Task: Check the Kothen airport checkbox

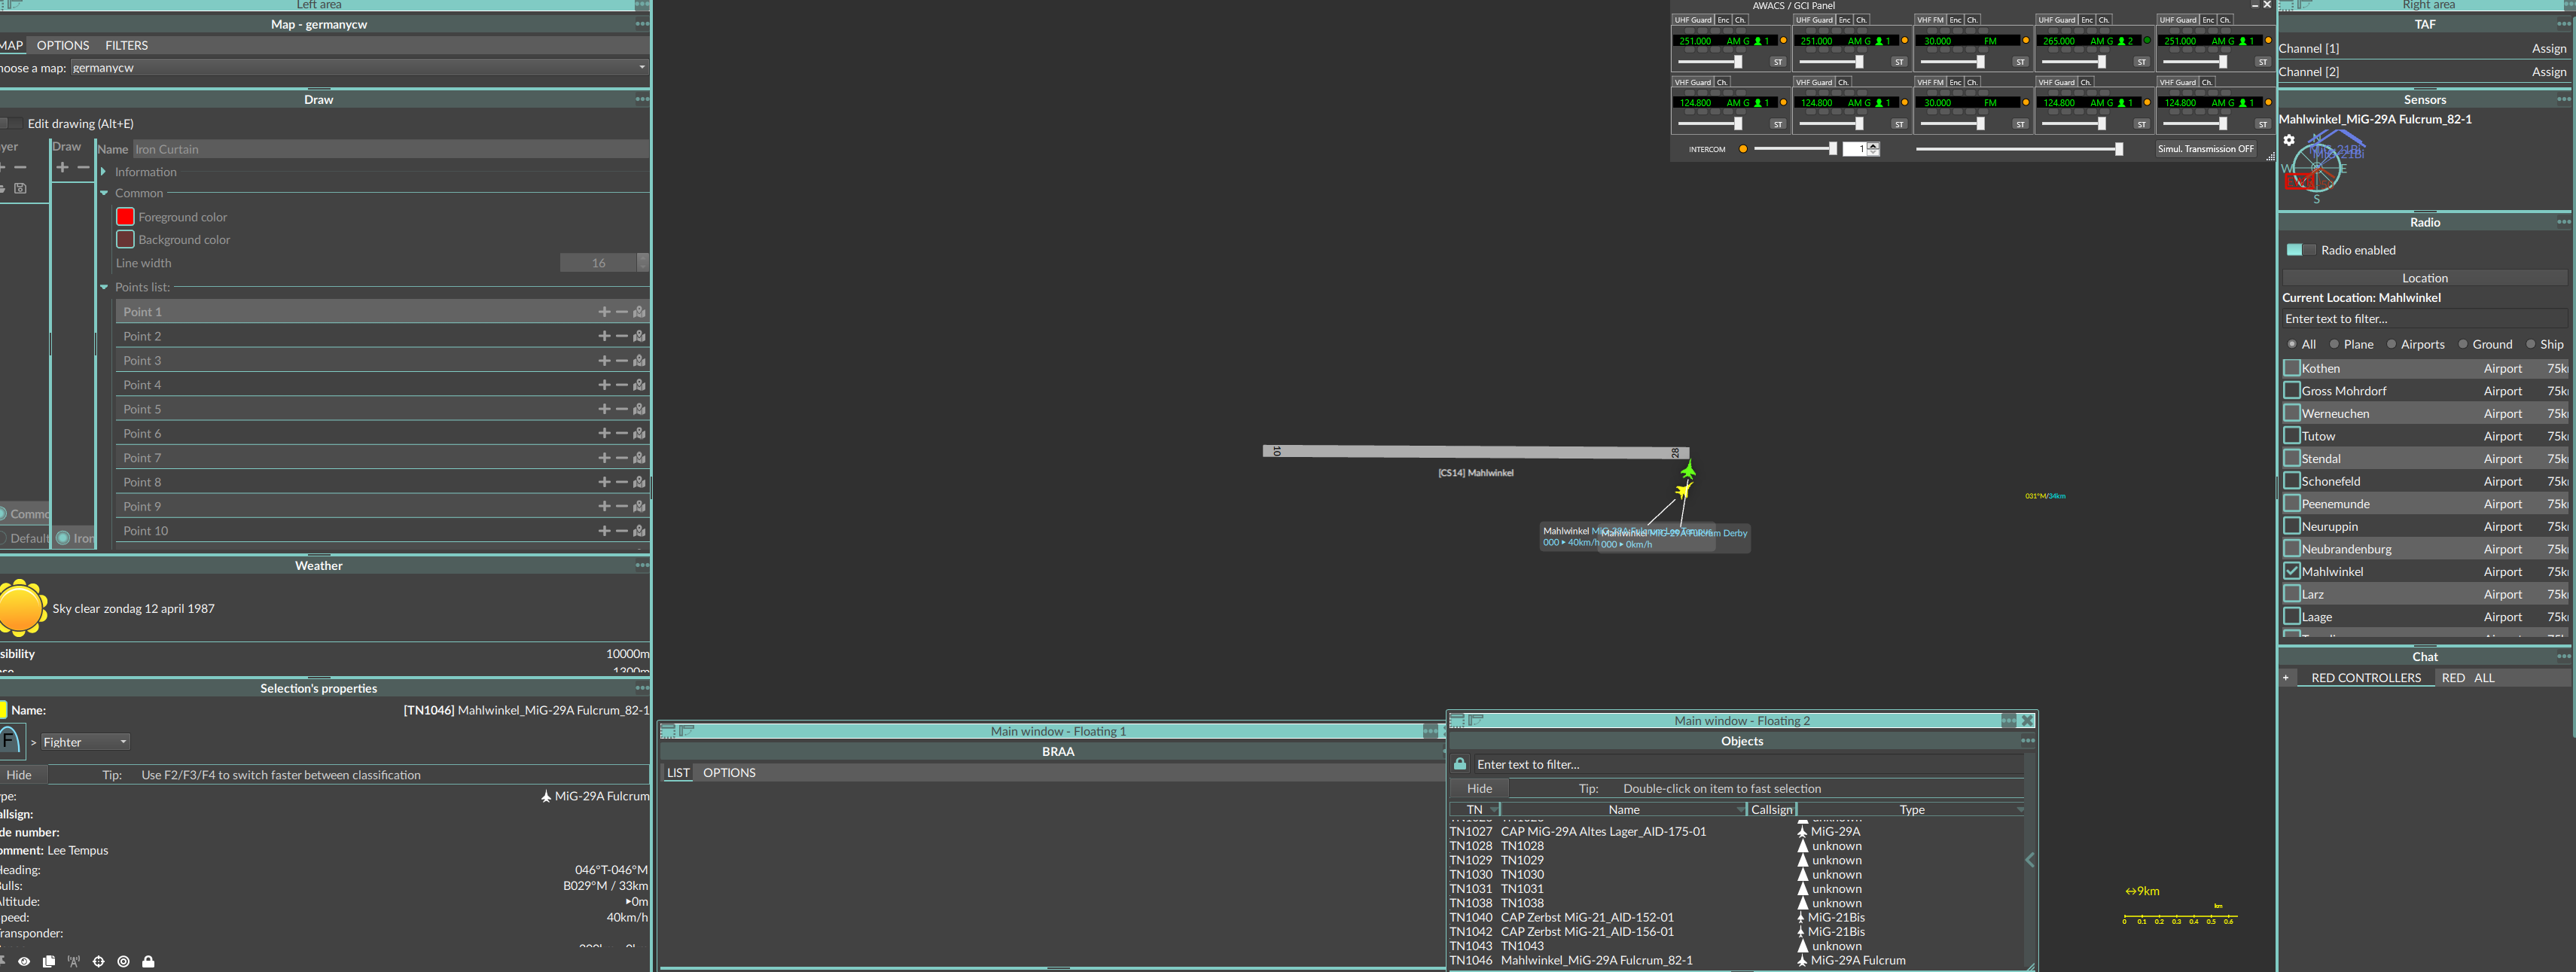Action: click(2292, 368)
